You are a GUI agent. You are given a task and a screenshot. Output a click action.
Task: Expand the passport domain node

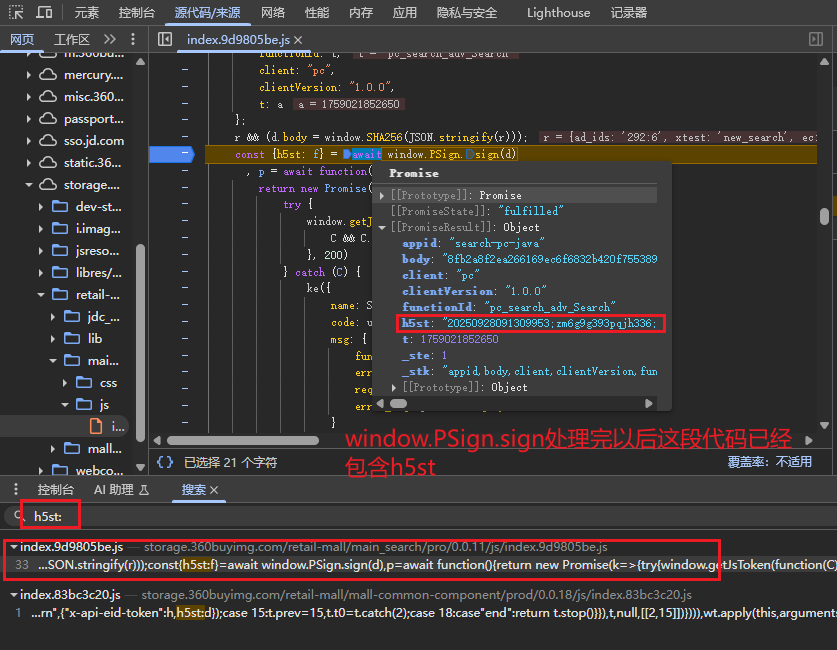(x=28, y=118)
